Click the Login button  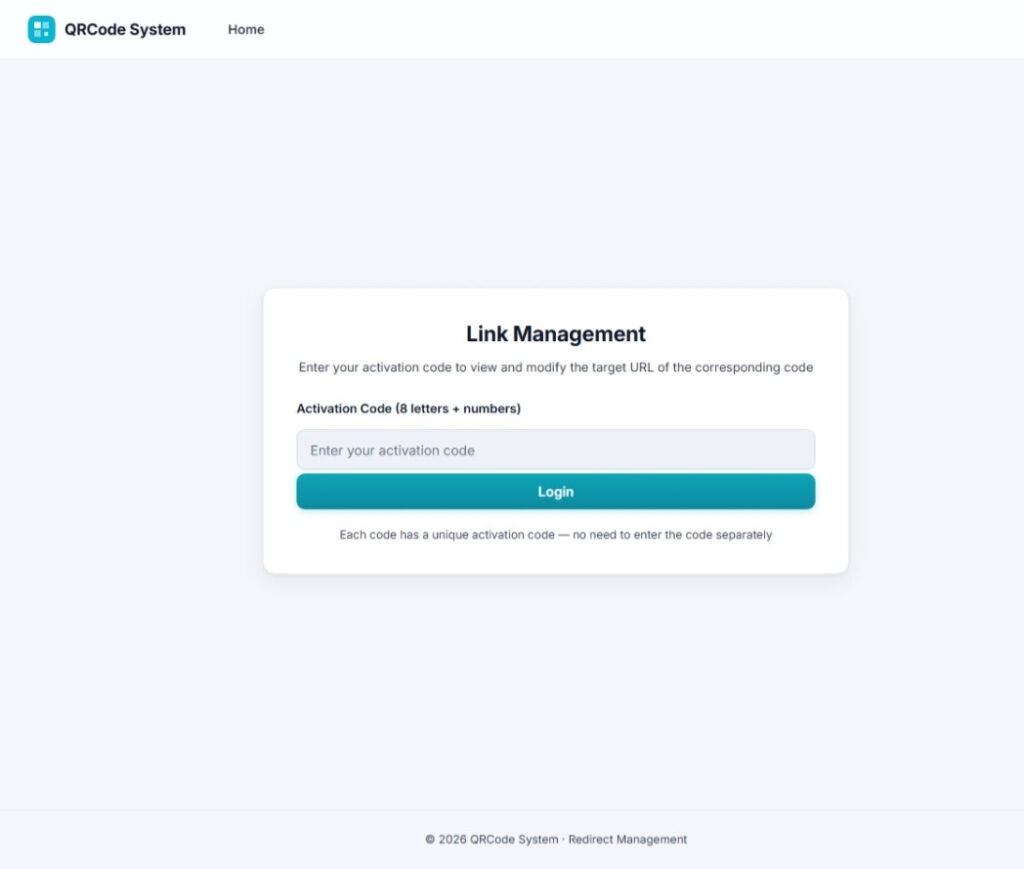[556, 492]
